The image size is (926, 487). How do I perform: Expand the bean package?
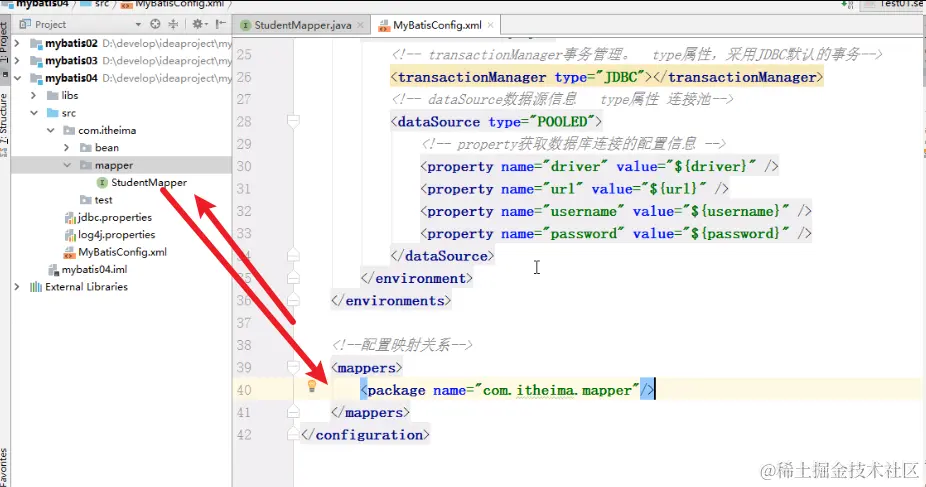67,148
